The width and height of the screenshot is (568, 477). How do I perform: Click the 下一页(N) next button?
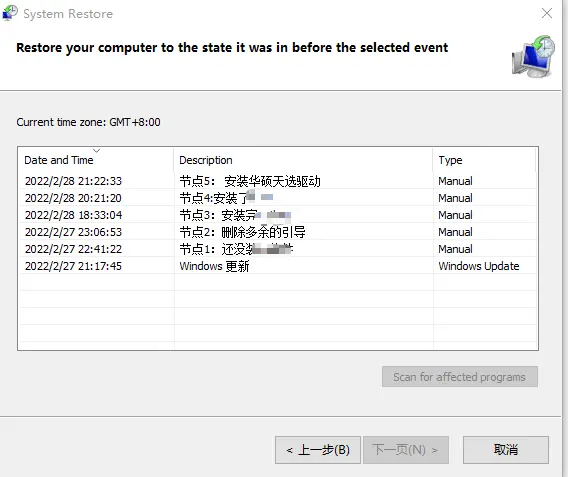point(406,450)
